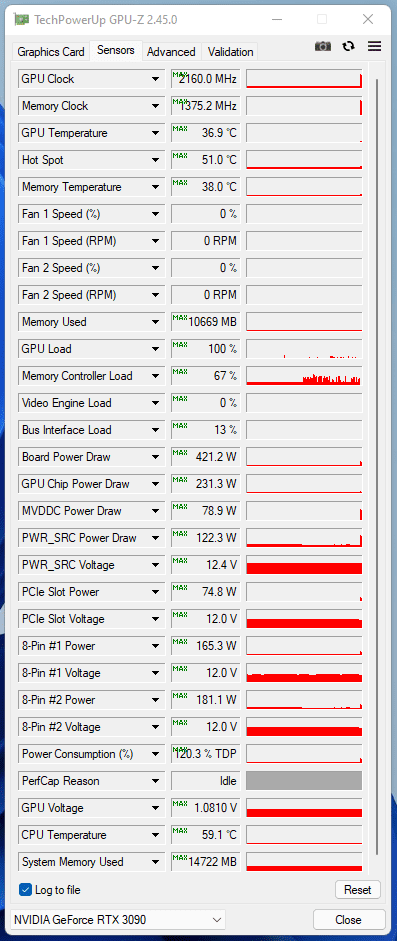Click the Power Consumption value 120.3 % TDP
Viewport: 397px width, 941px height.
pos(206,754)
